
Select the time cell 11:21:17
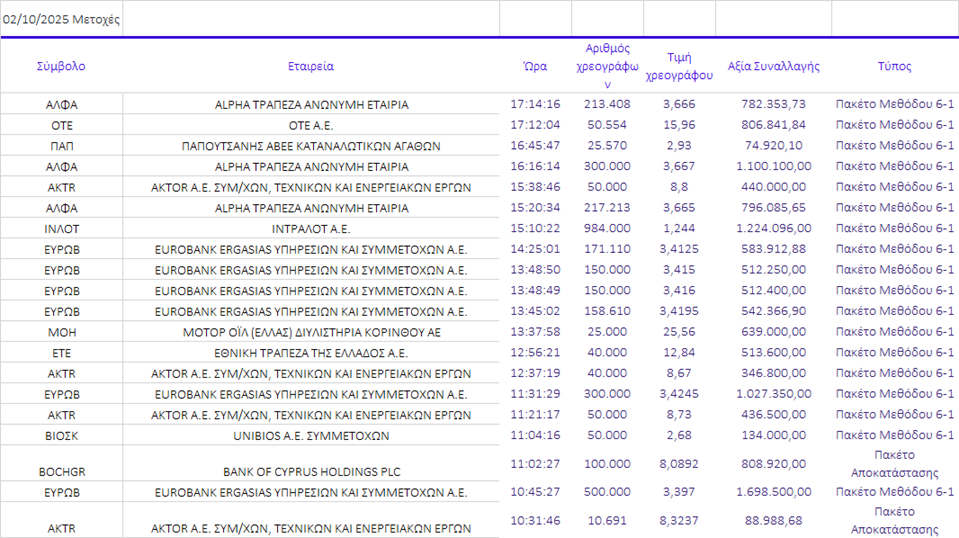[535, 415]
